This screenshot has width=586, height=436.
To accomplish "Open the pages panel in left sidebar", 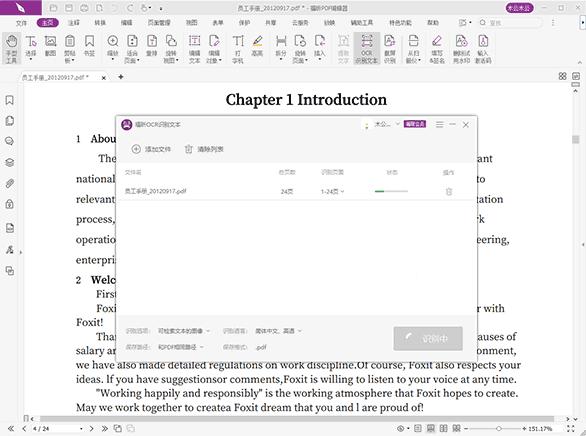I will click(x=10, y=121).
